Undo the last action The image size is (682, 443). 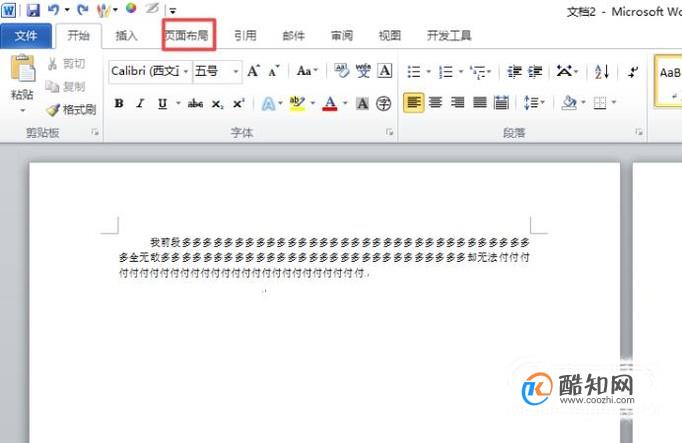(53, 9)
